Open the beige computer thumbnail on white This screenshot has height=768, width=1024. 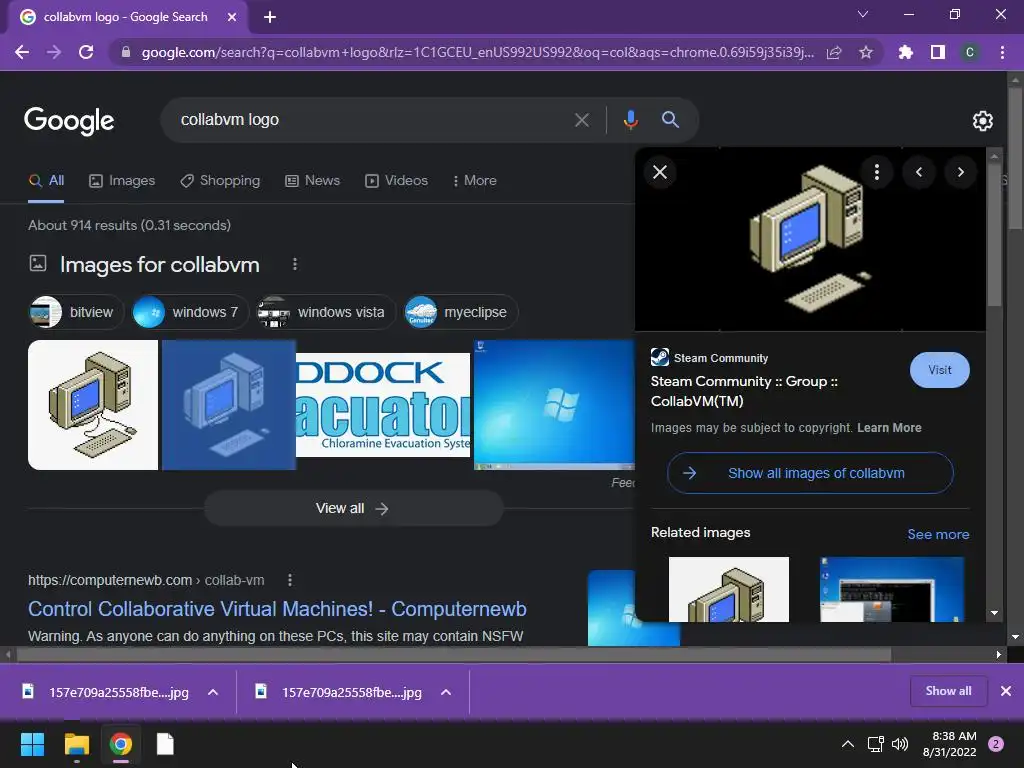click(x=93, y=405)
